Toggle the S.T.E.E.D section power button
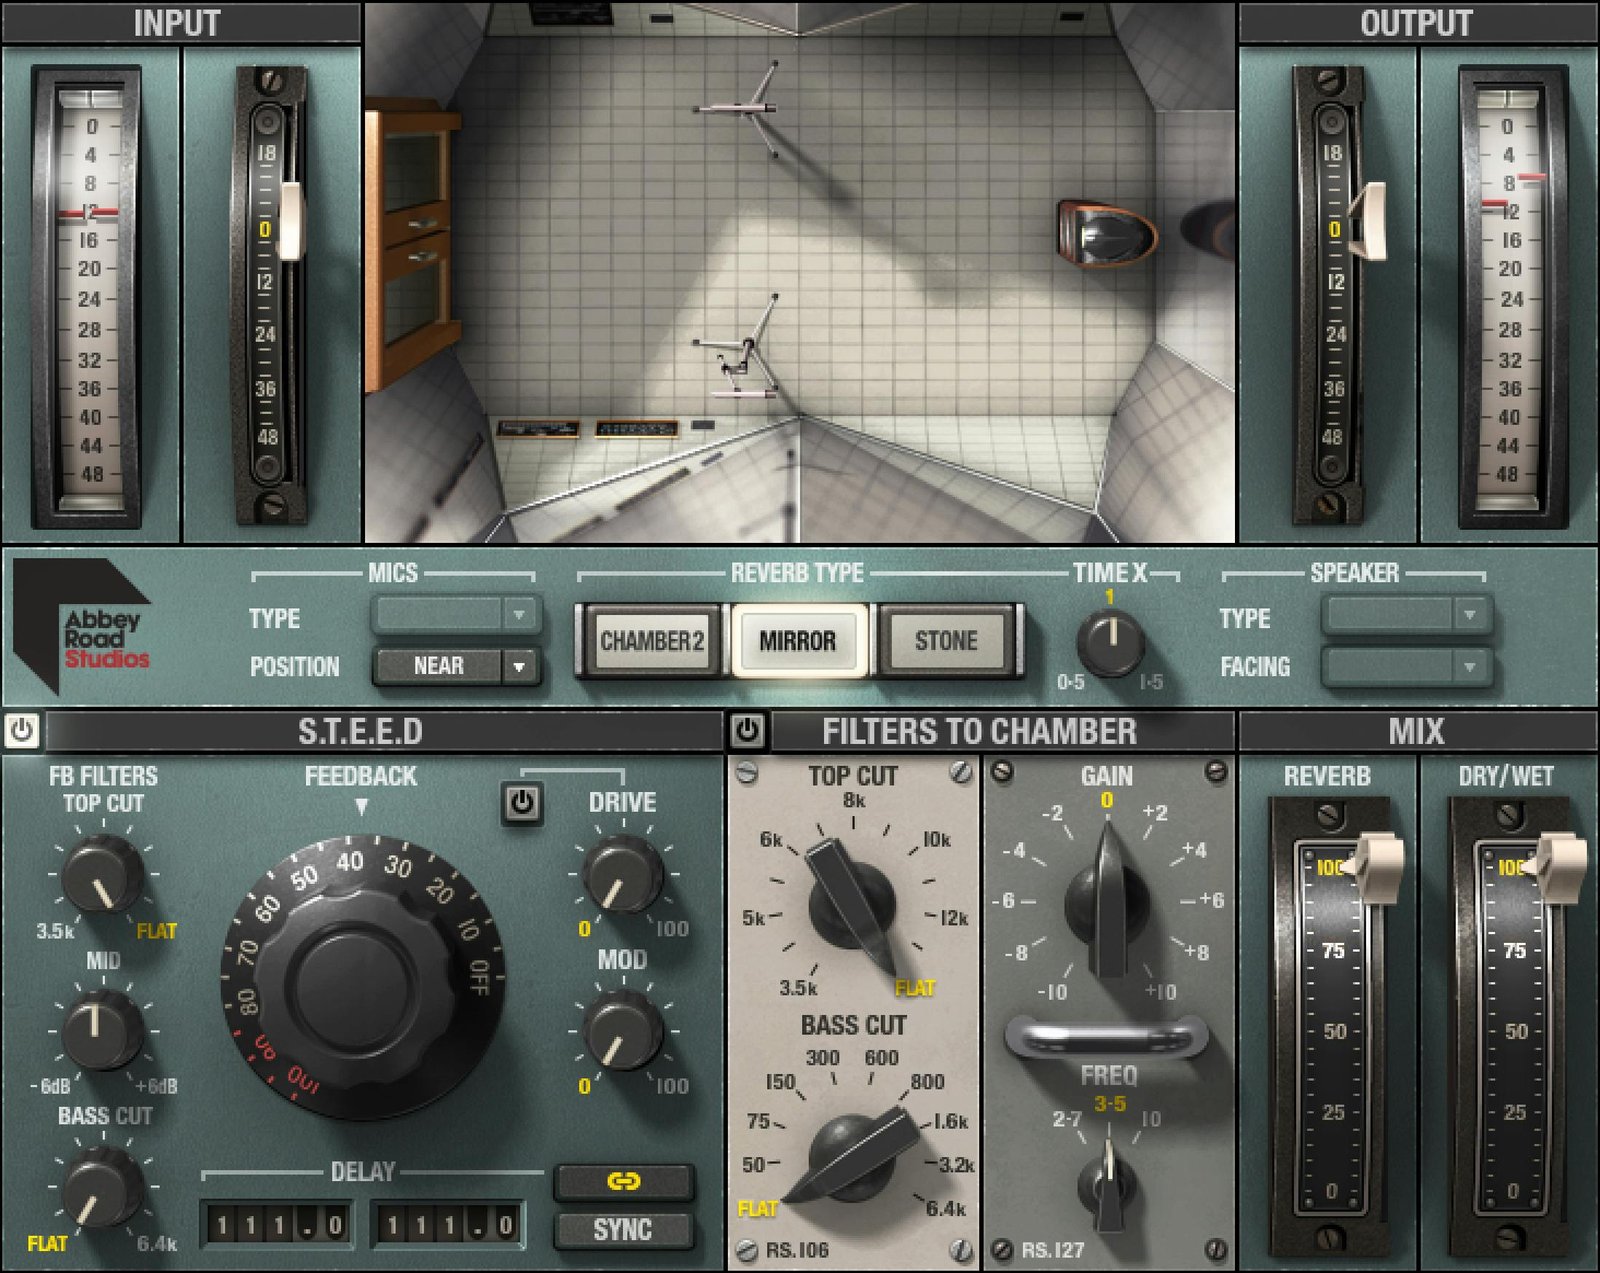 point(22,731)
